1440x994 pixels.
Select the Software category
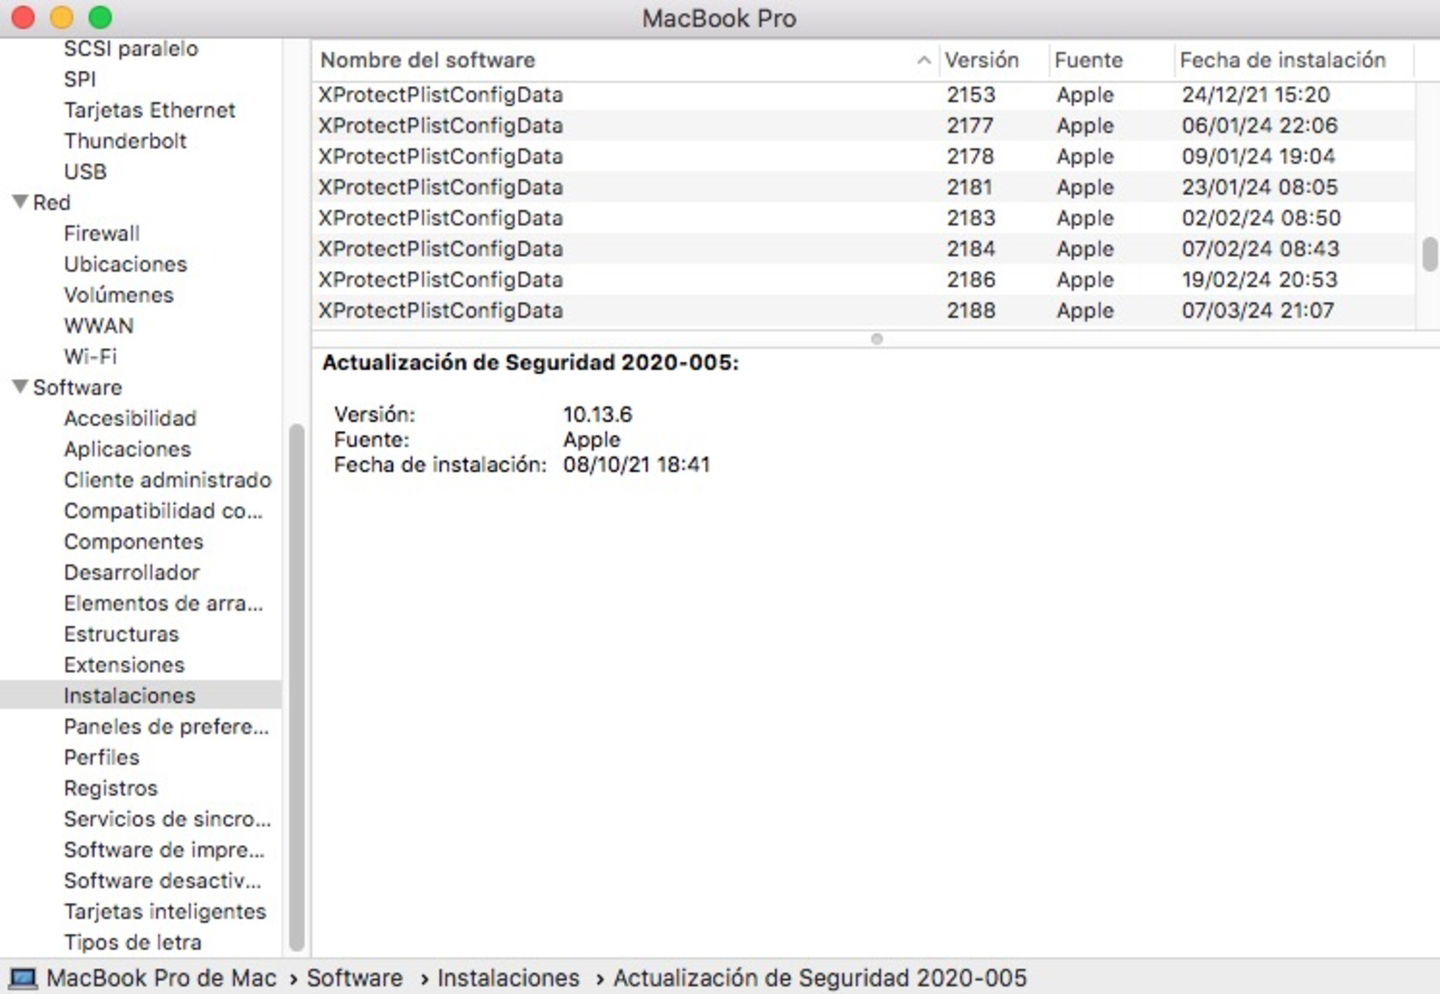click(x=77, y=387)
